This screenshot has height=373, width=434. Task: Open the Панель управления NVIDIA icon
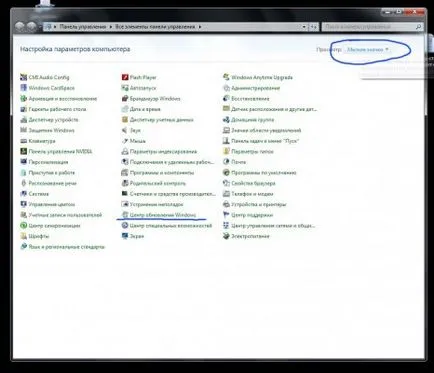click(23, 151)
